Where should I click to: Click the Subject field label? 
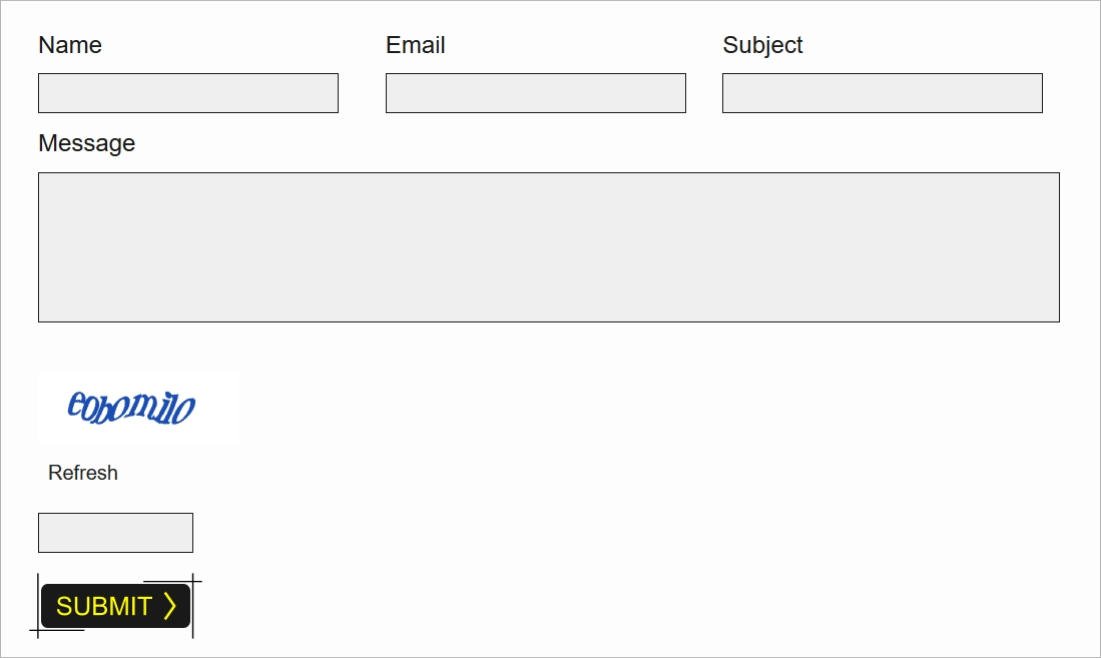pos(763,45)
